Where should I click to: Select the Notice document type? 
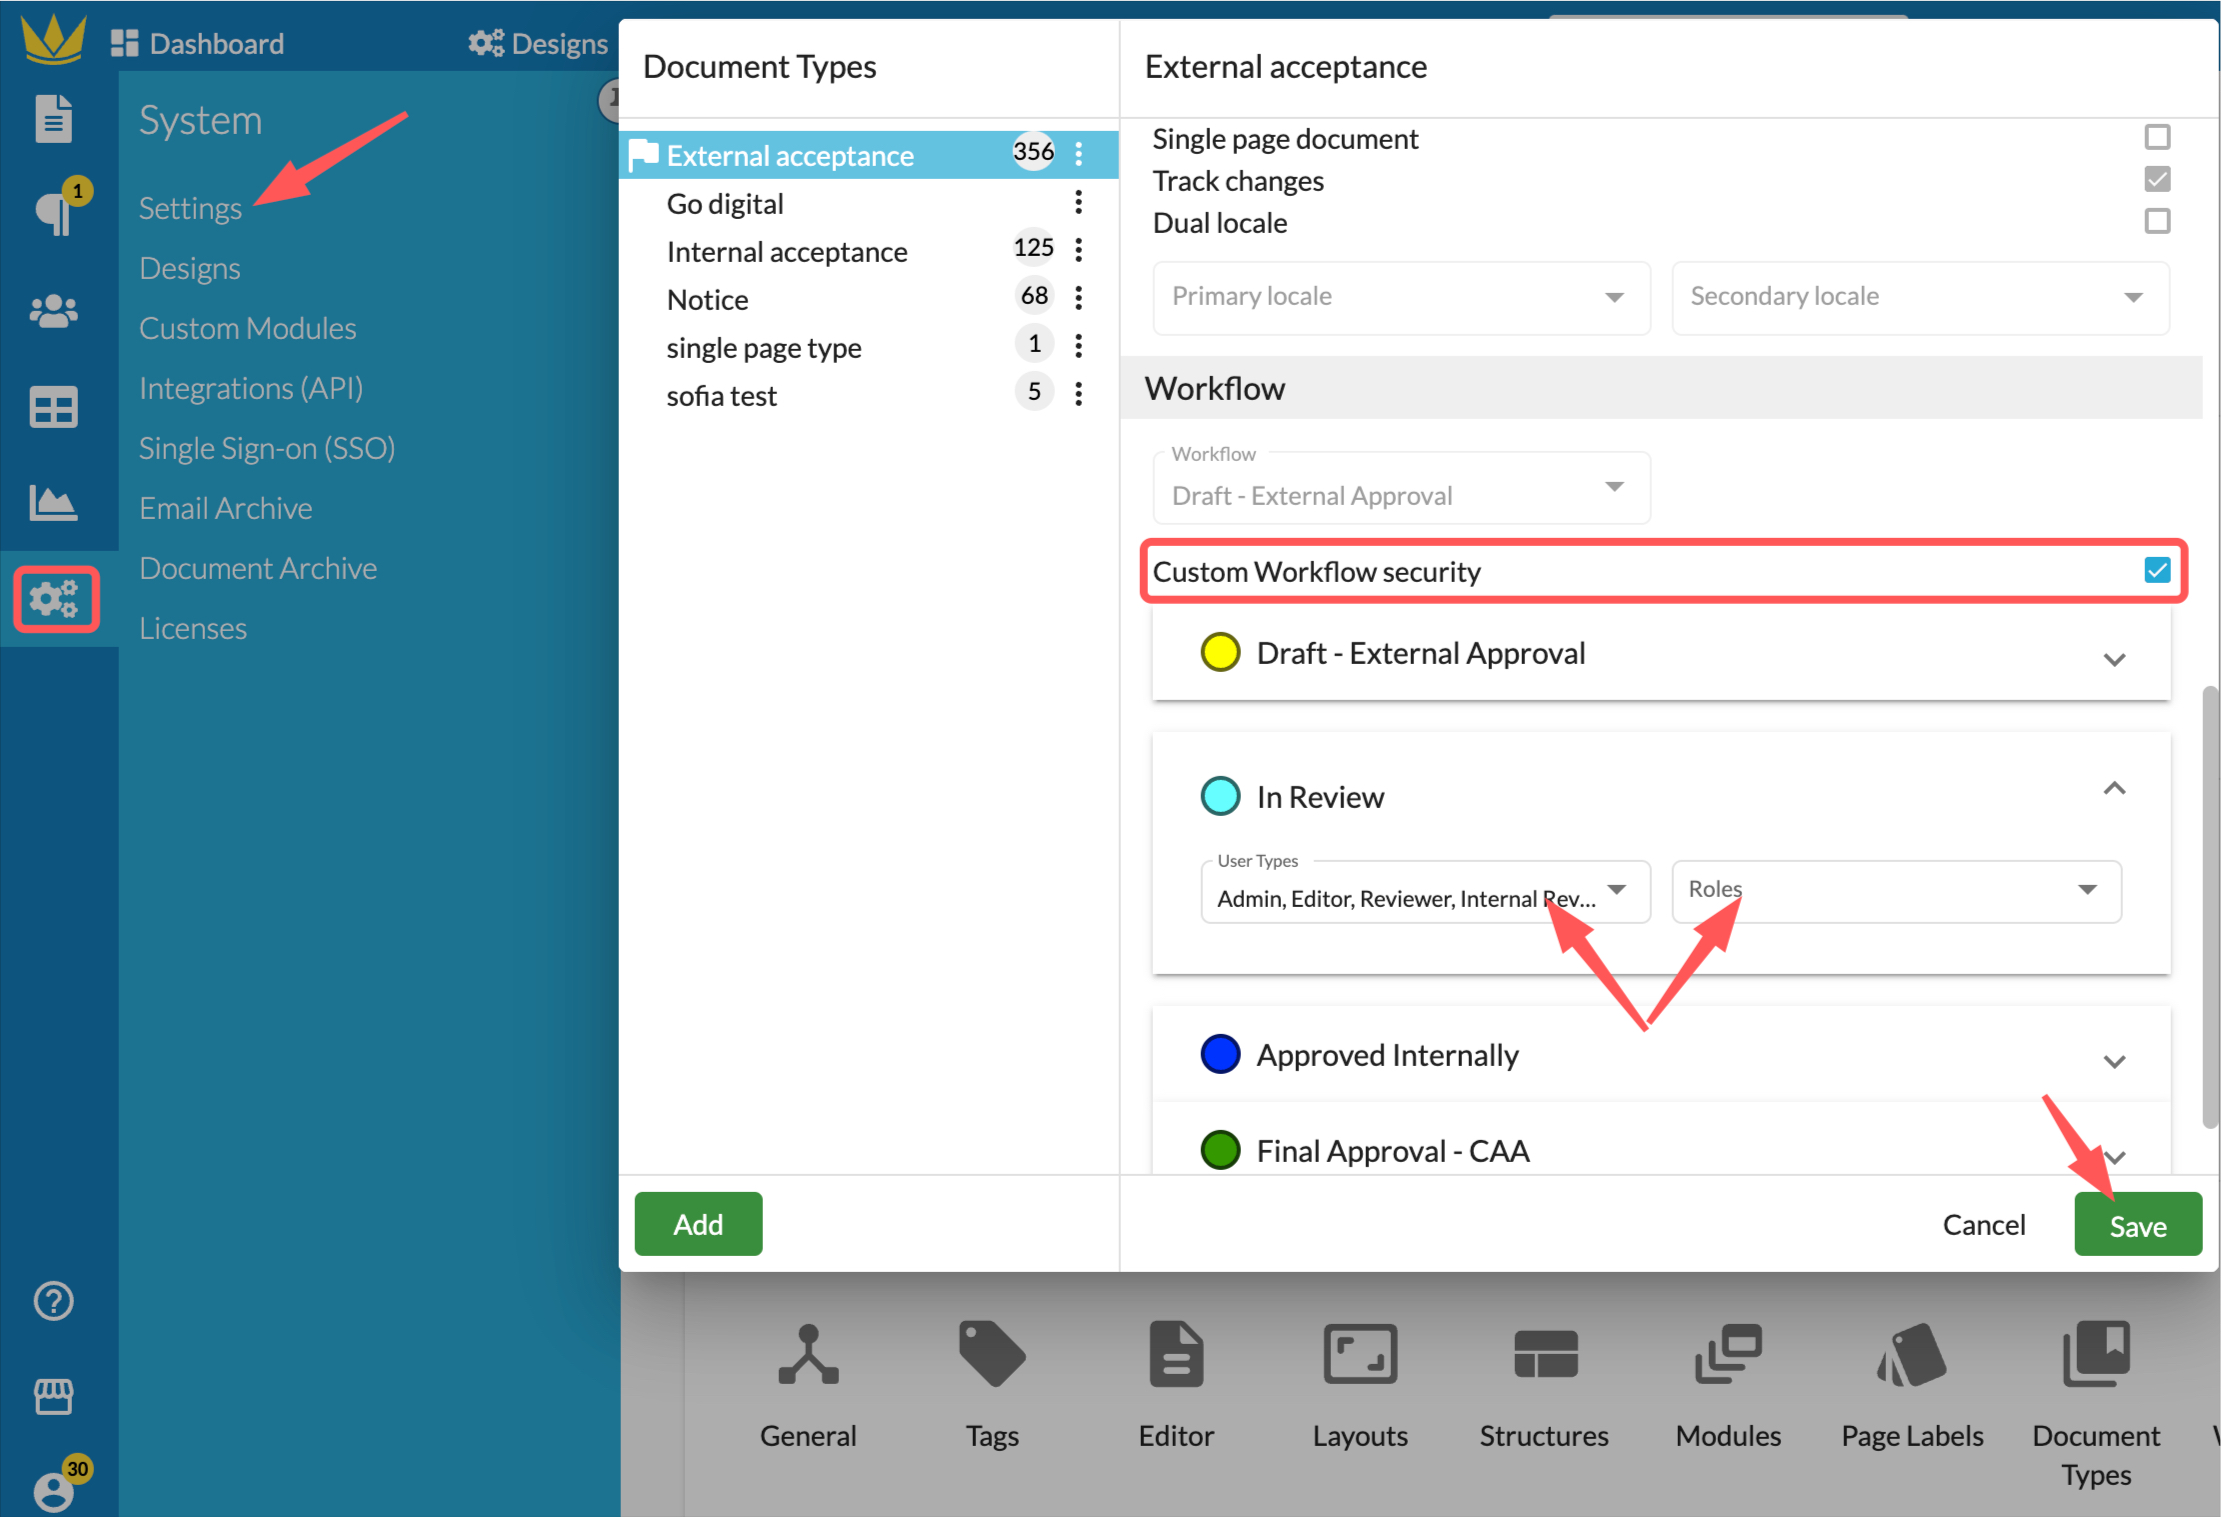708,300
